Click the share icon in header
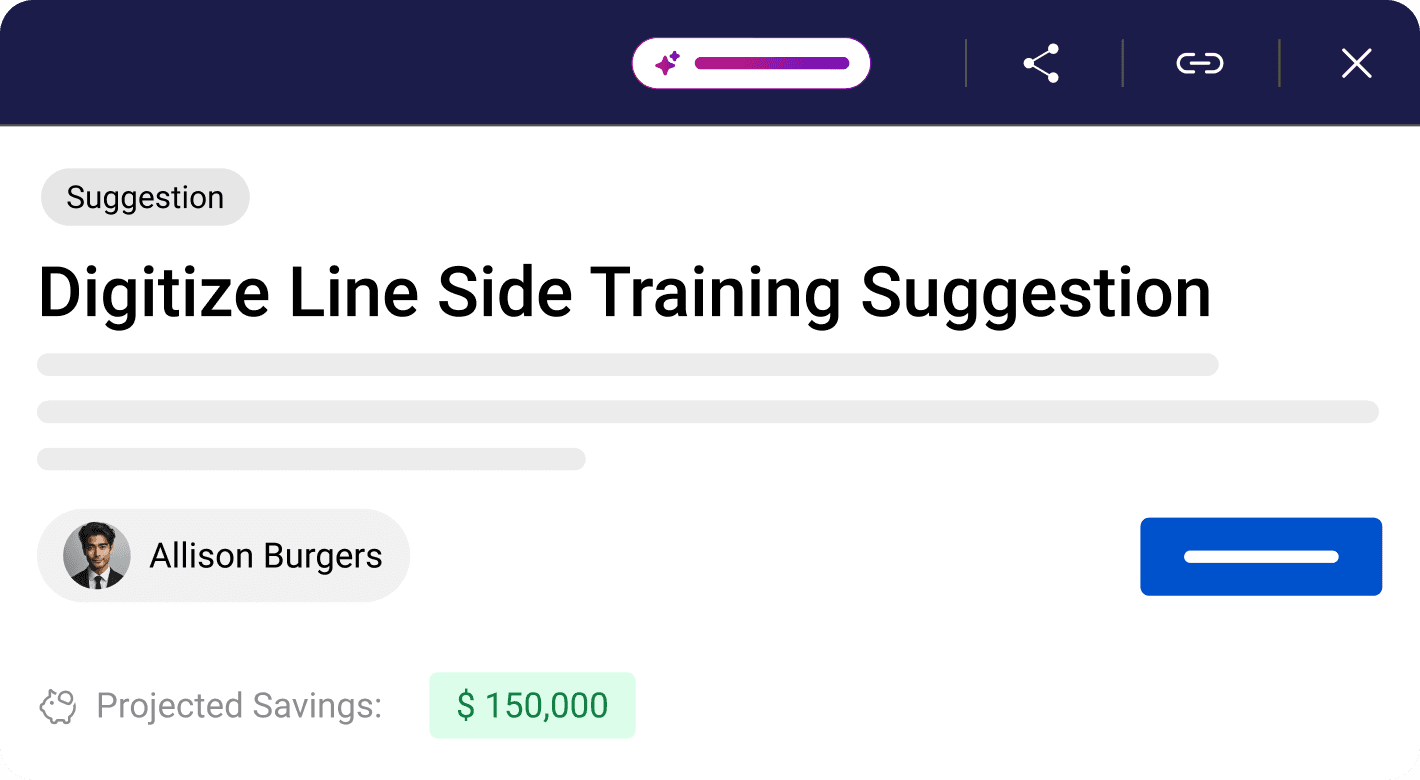This screenshot has height=780, width=1420. point(1041,64)
